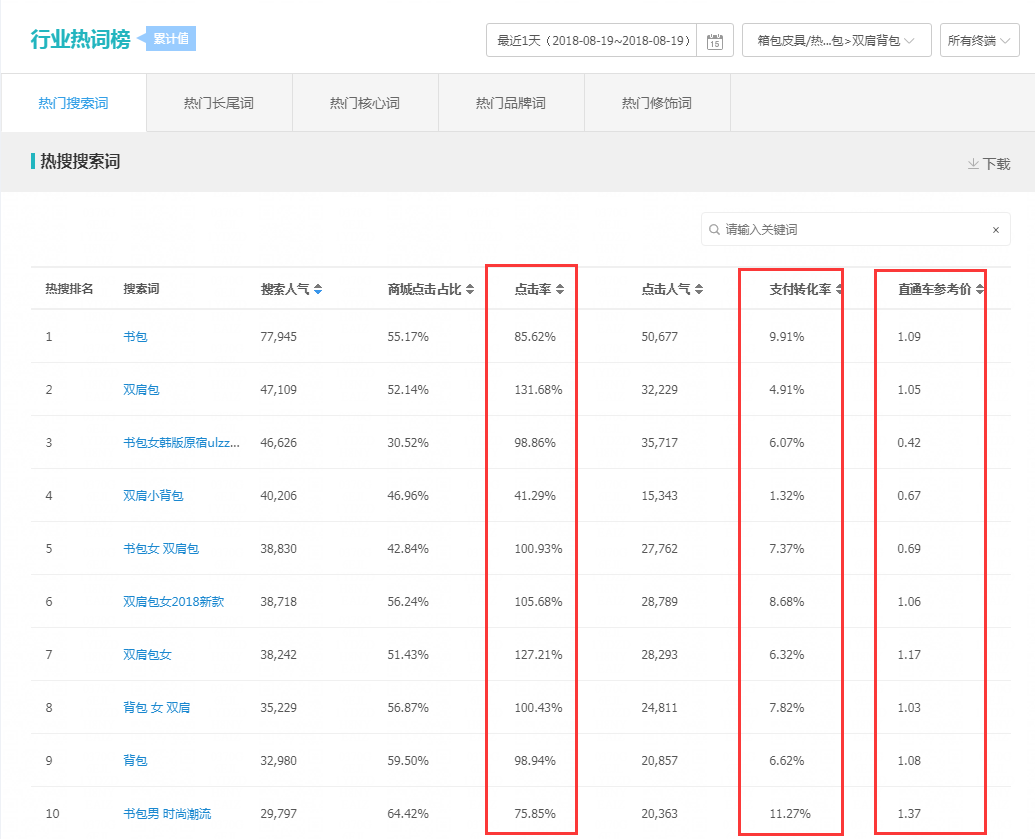Open the 最近1天 date range selector
The image size is (1035, 839).
click(x=594, y=41)
